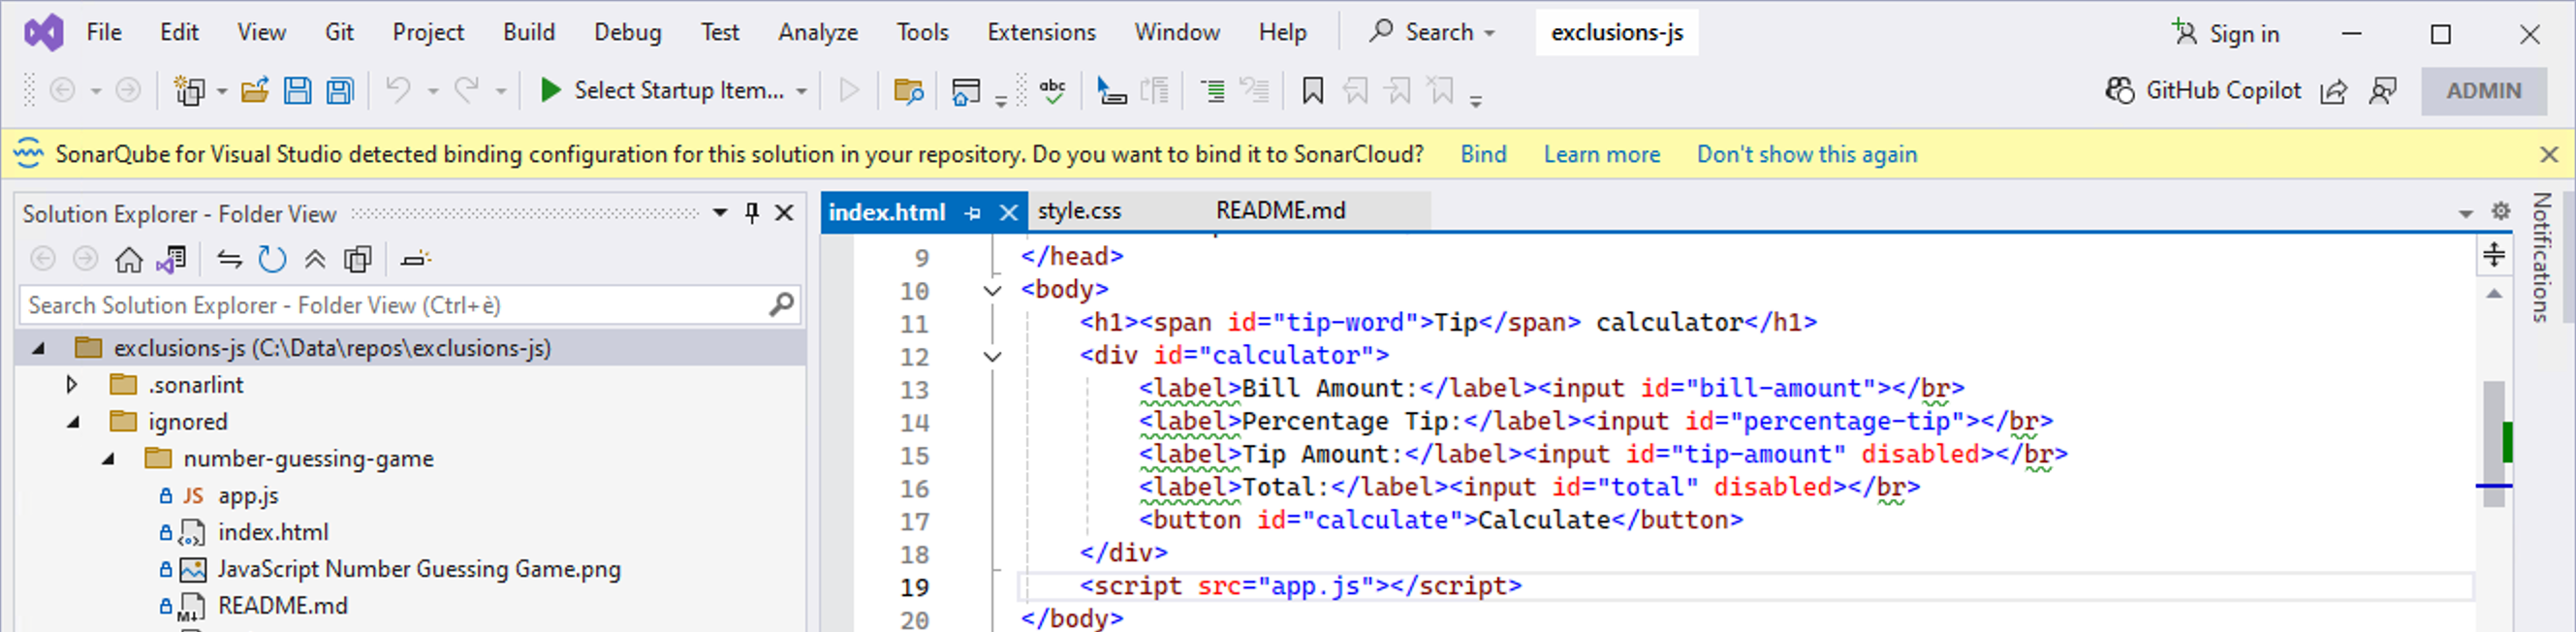Click the New Project toolbar icon
The width and height of the screenshot is (2576, 632).
pos(189,91)
